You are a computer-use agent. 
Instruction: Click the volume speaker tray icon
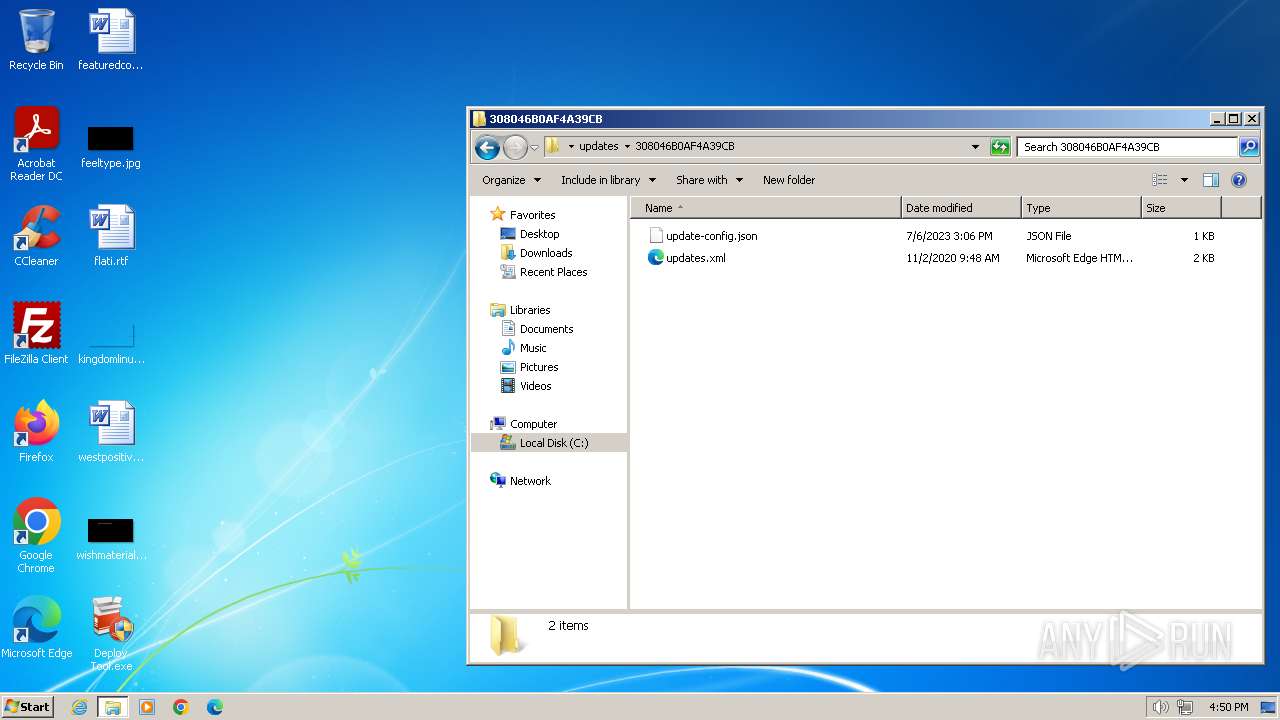1160,707
